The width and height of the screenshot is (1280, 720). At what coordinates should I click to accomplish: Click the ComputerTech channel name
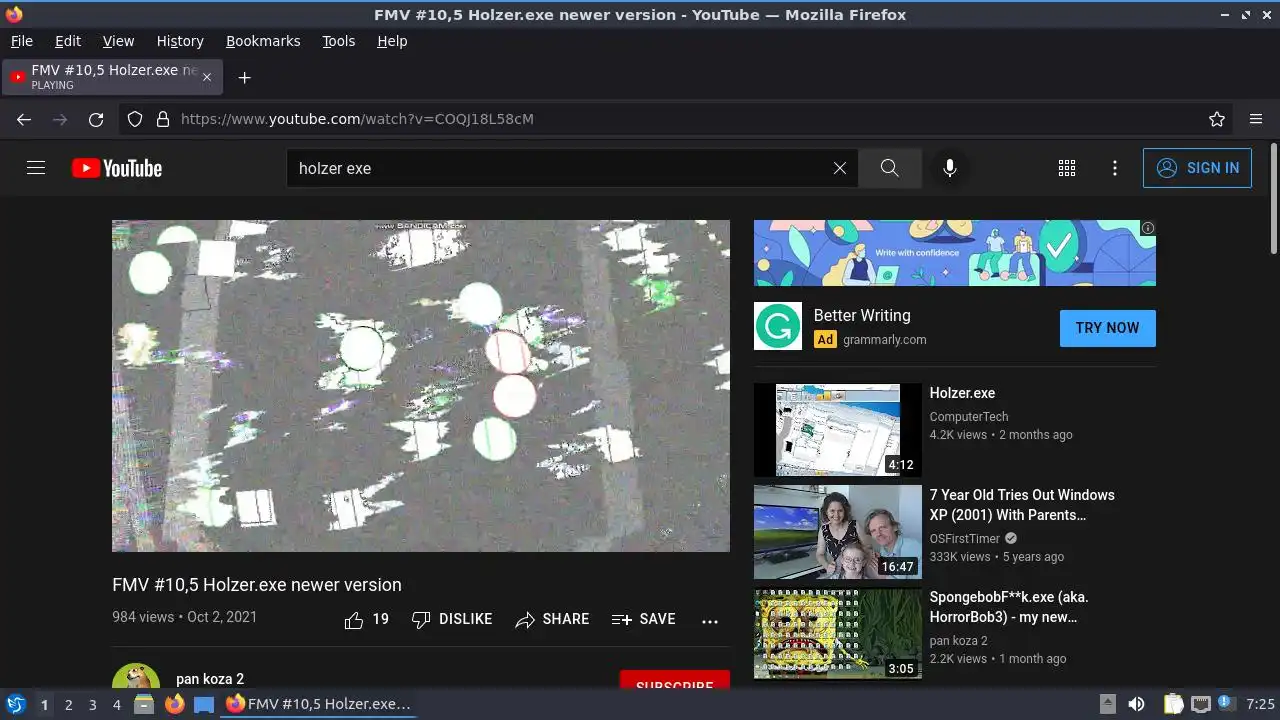pyautogui.click(x=969, y=417)
